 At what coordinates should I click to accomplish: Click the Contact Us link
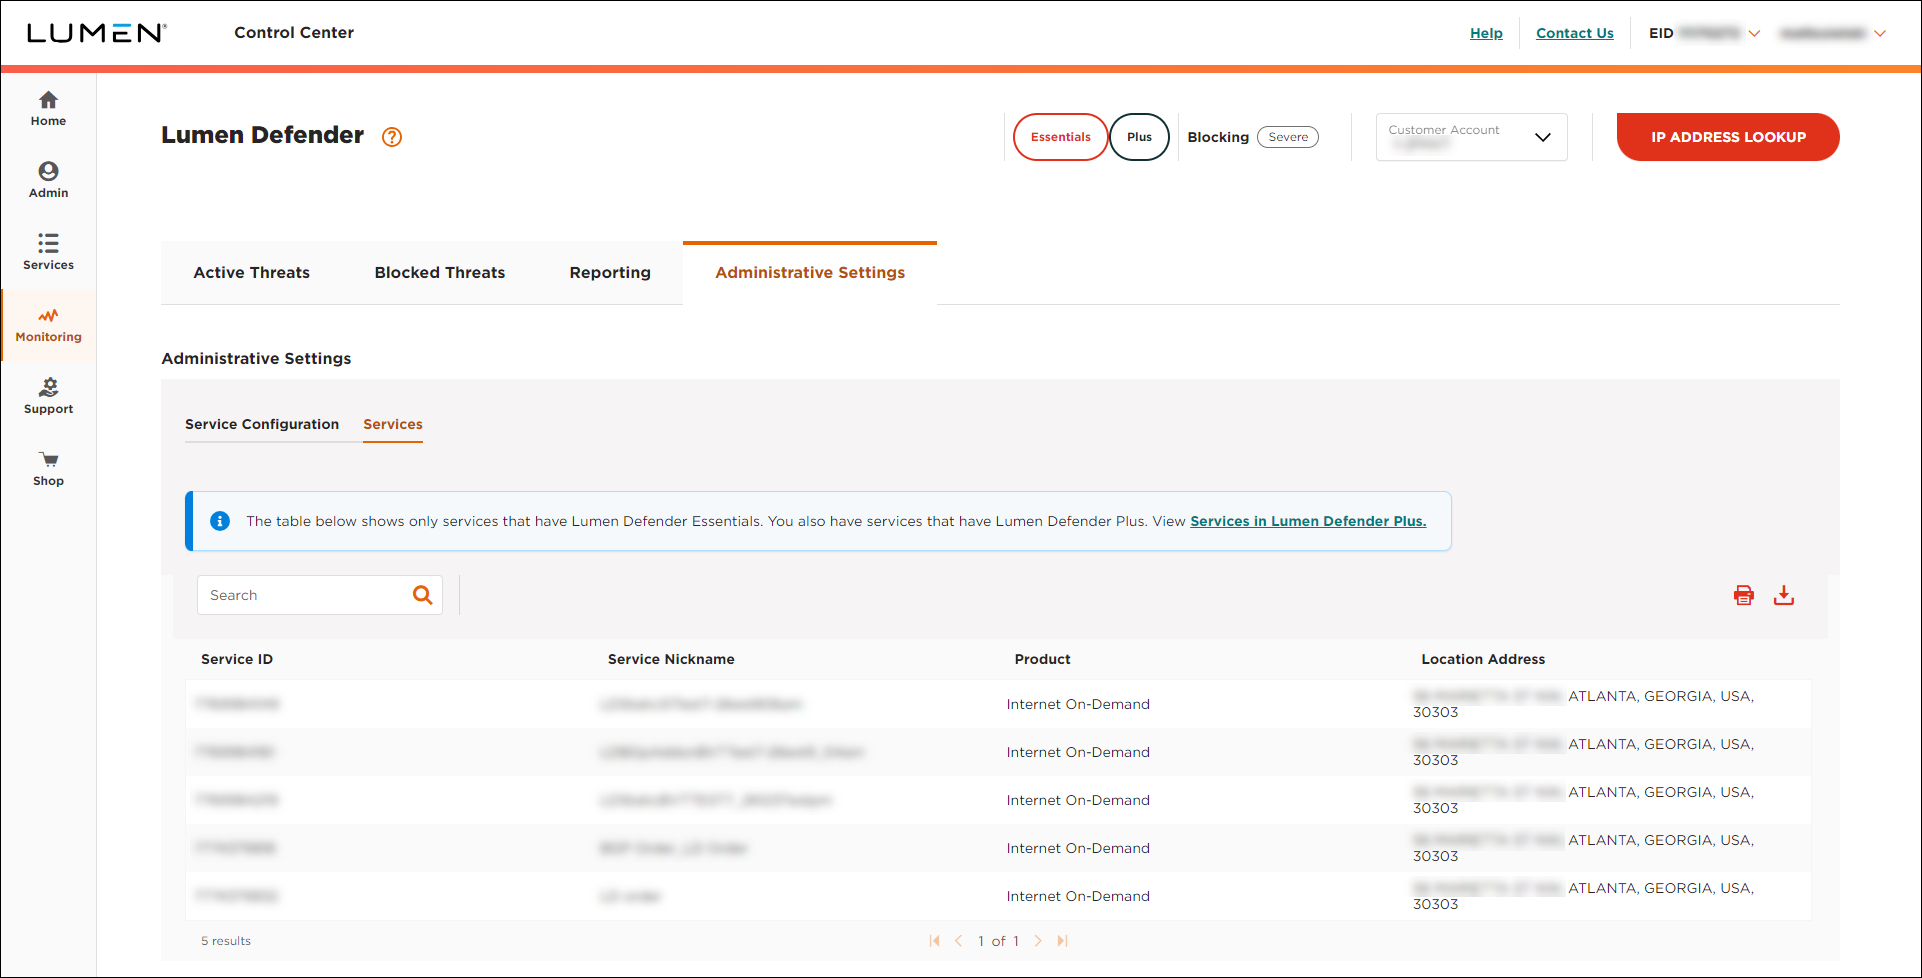click(x=1575, y=33)
